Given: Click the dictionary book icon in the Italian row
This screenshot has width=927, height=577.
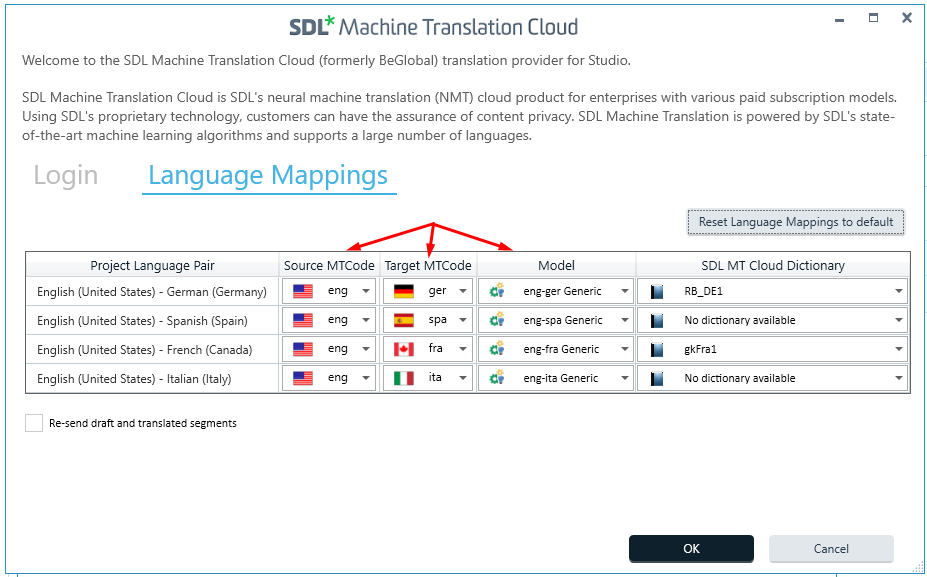Looking at the screenshot, I should pos(657,378).
